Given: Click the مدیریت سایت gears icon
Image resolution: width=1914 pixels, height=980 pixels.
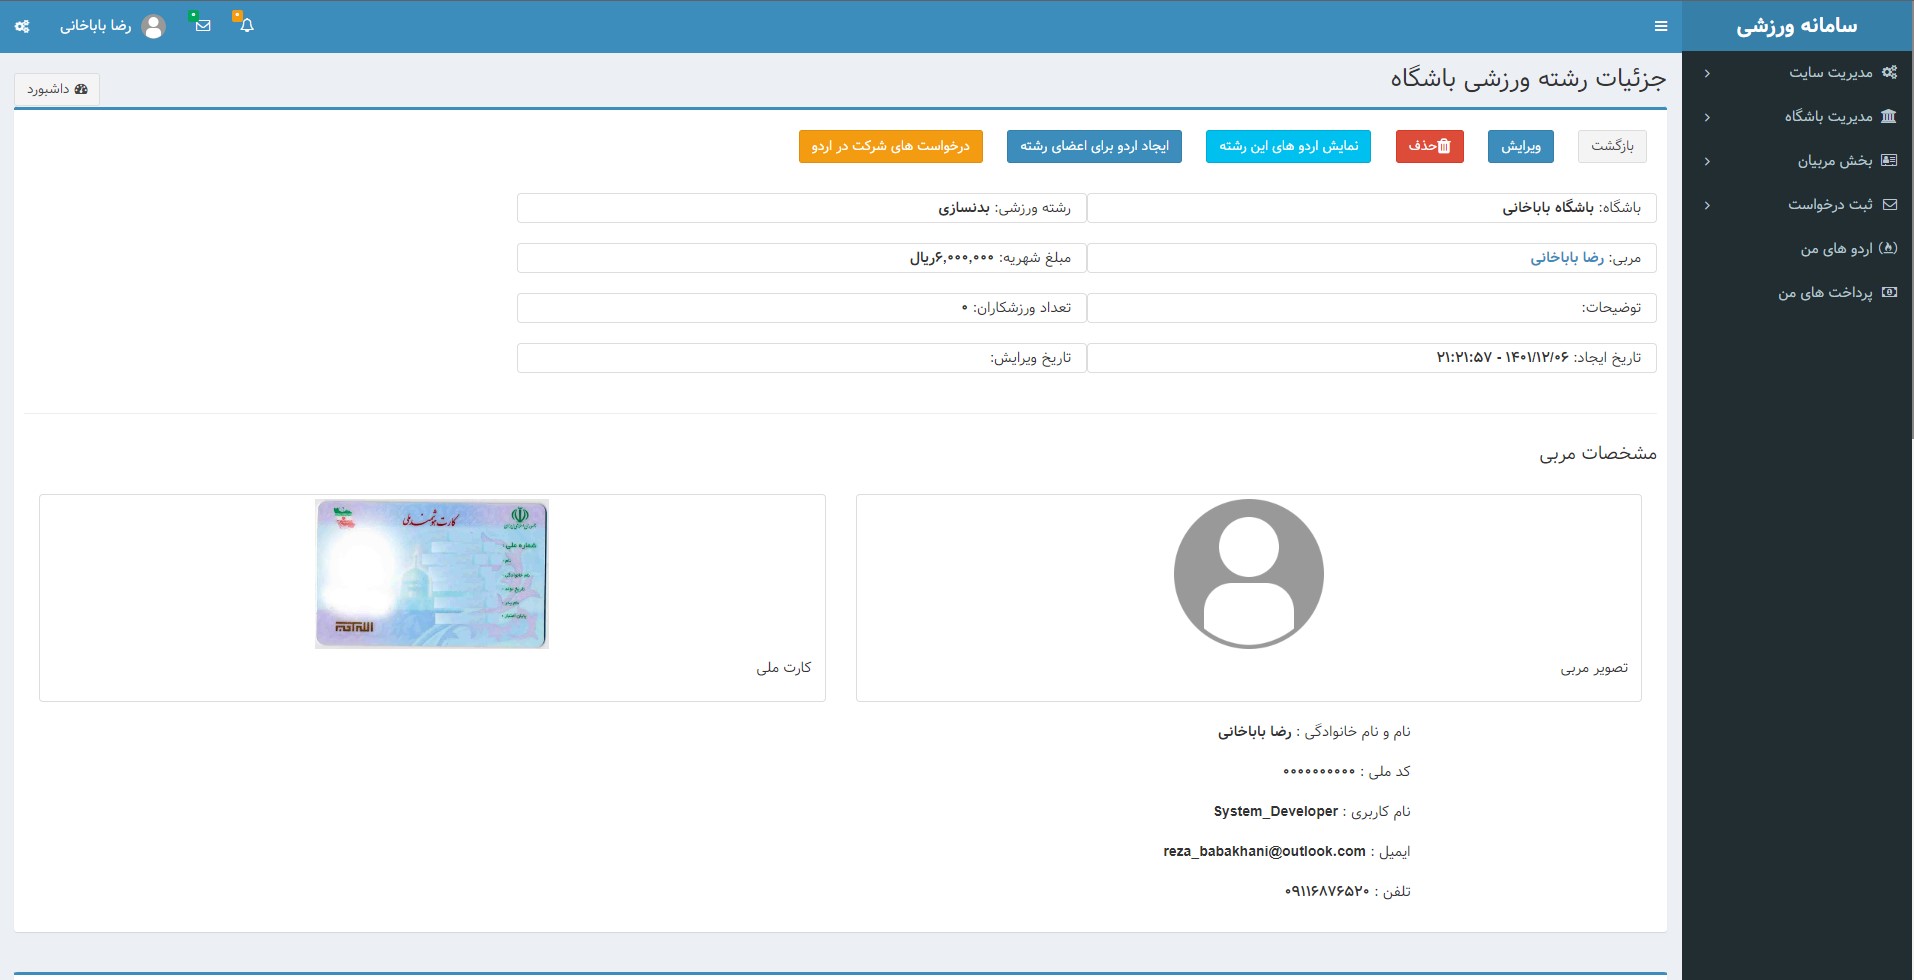Looking at the screenshot, I should click(1889, 72).
